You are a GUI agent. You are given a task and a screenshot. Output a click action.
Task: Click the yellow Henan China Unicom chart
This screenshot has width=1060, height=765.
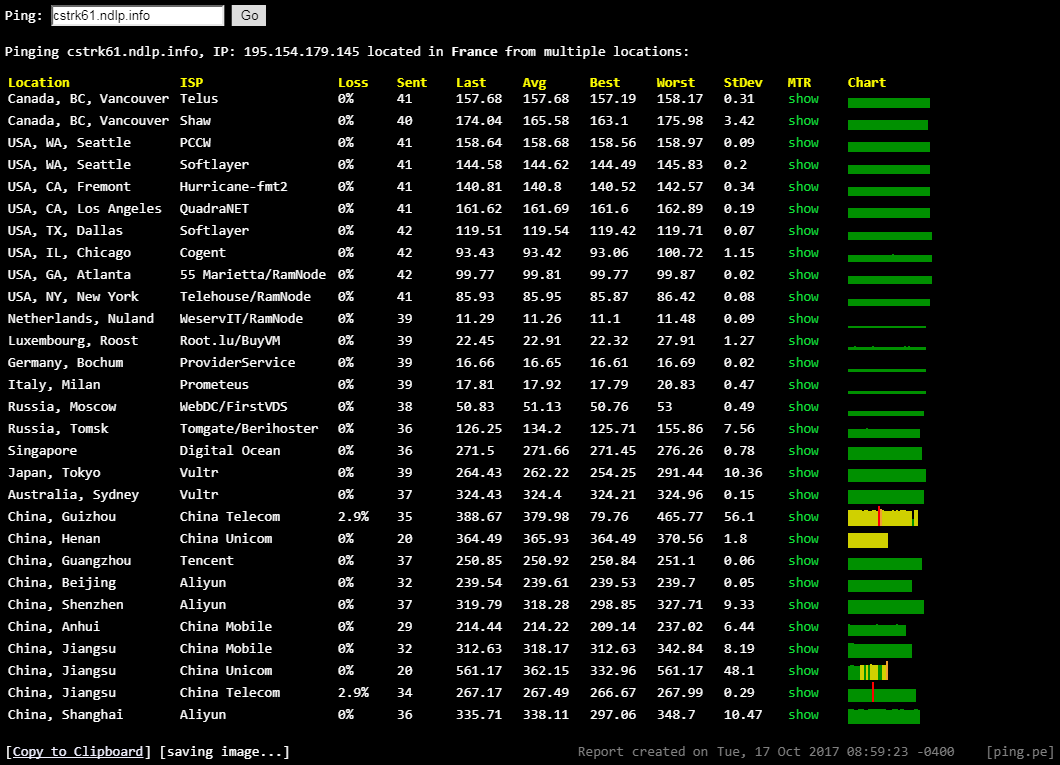[x=867, y=540]
